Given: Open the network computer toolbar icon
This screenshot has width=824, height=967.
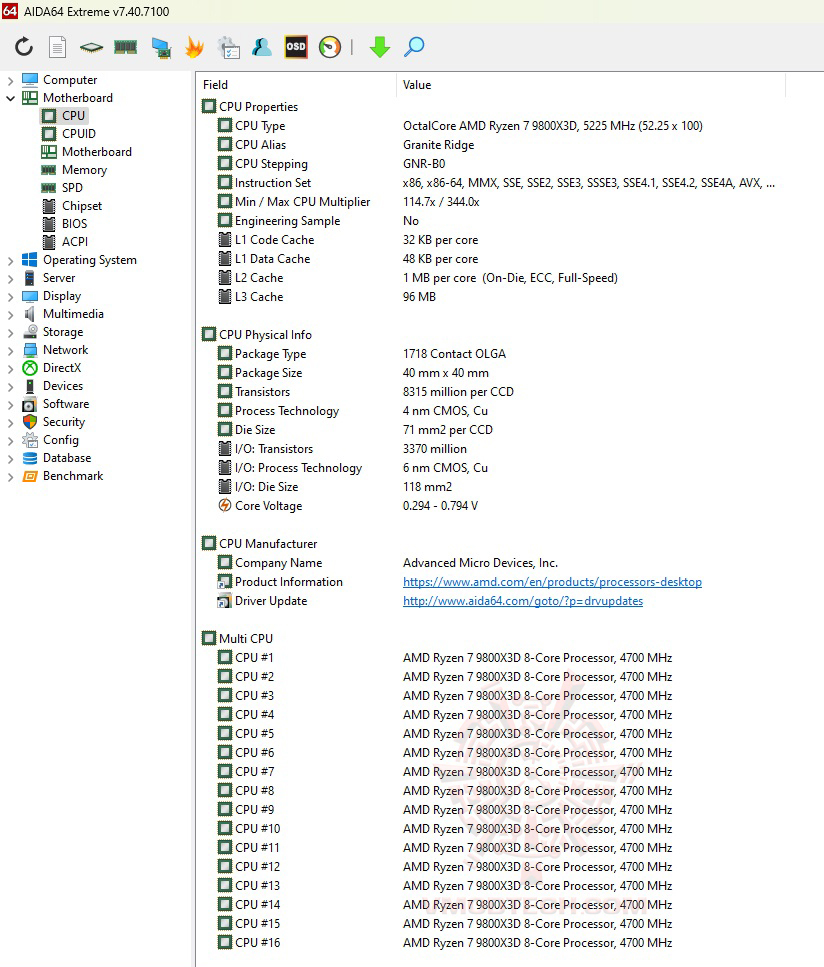Looking at the screenshot, I should click(x=161, y=47).
